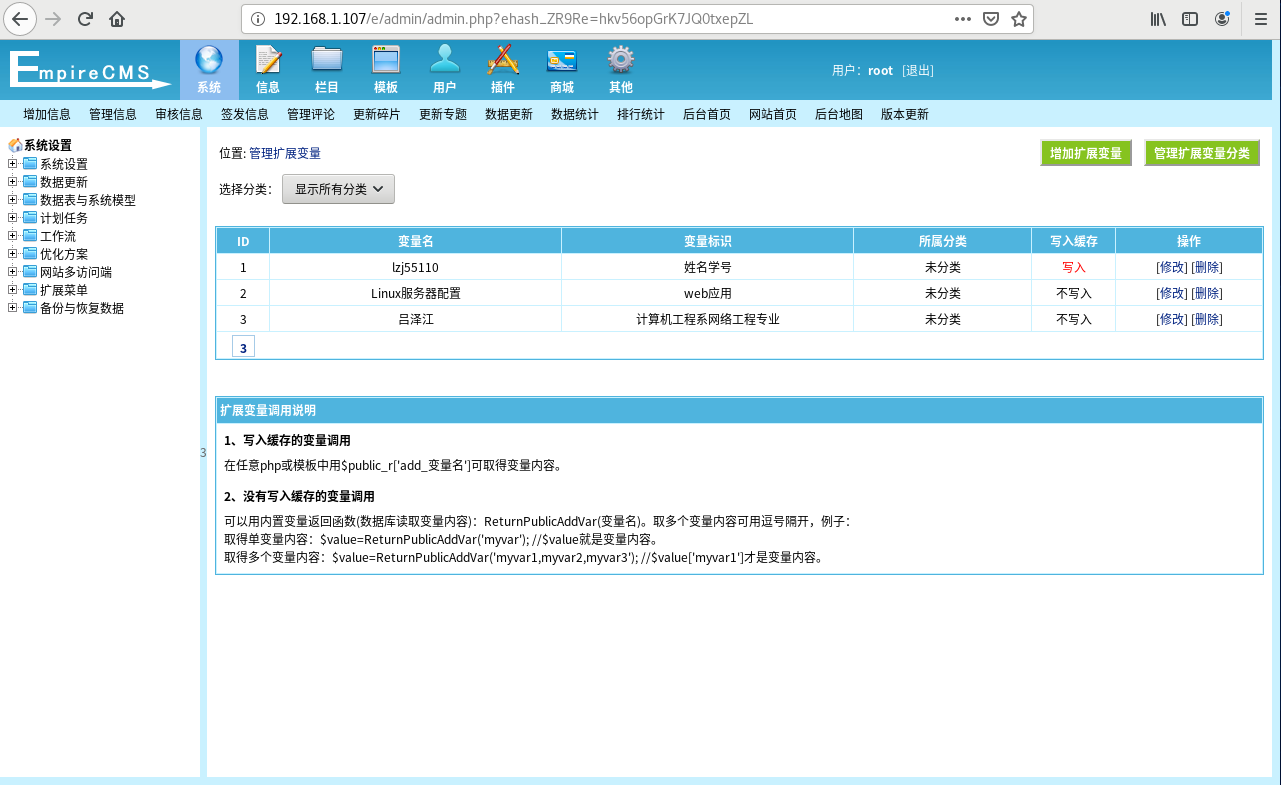This screenshot has height=785, width=1281.
Task: Go to browser home page
Action: (117, 18)
